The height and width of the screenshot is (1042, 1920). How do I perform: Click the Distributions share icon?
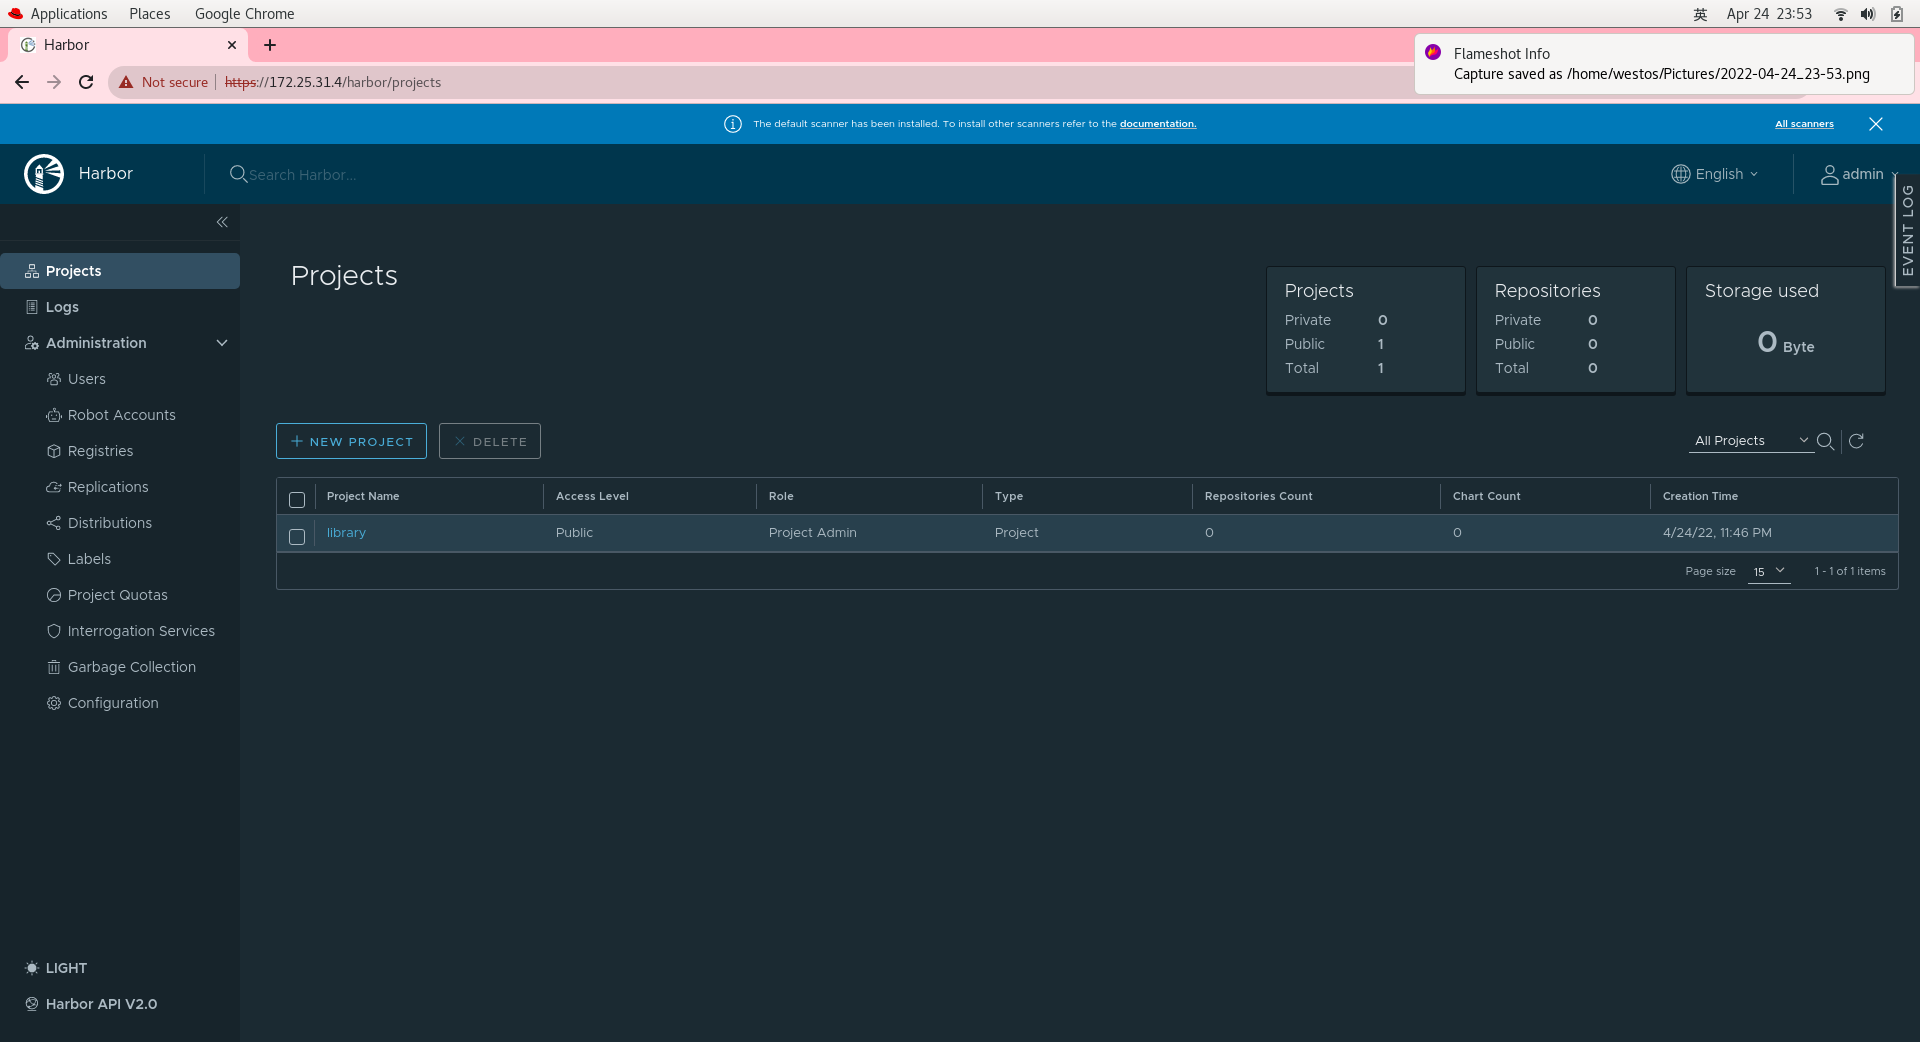pyautogui.click(x=54, y=523)
